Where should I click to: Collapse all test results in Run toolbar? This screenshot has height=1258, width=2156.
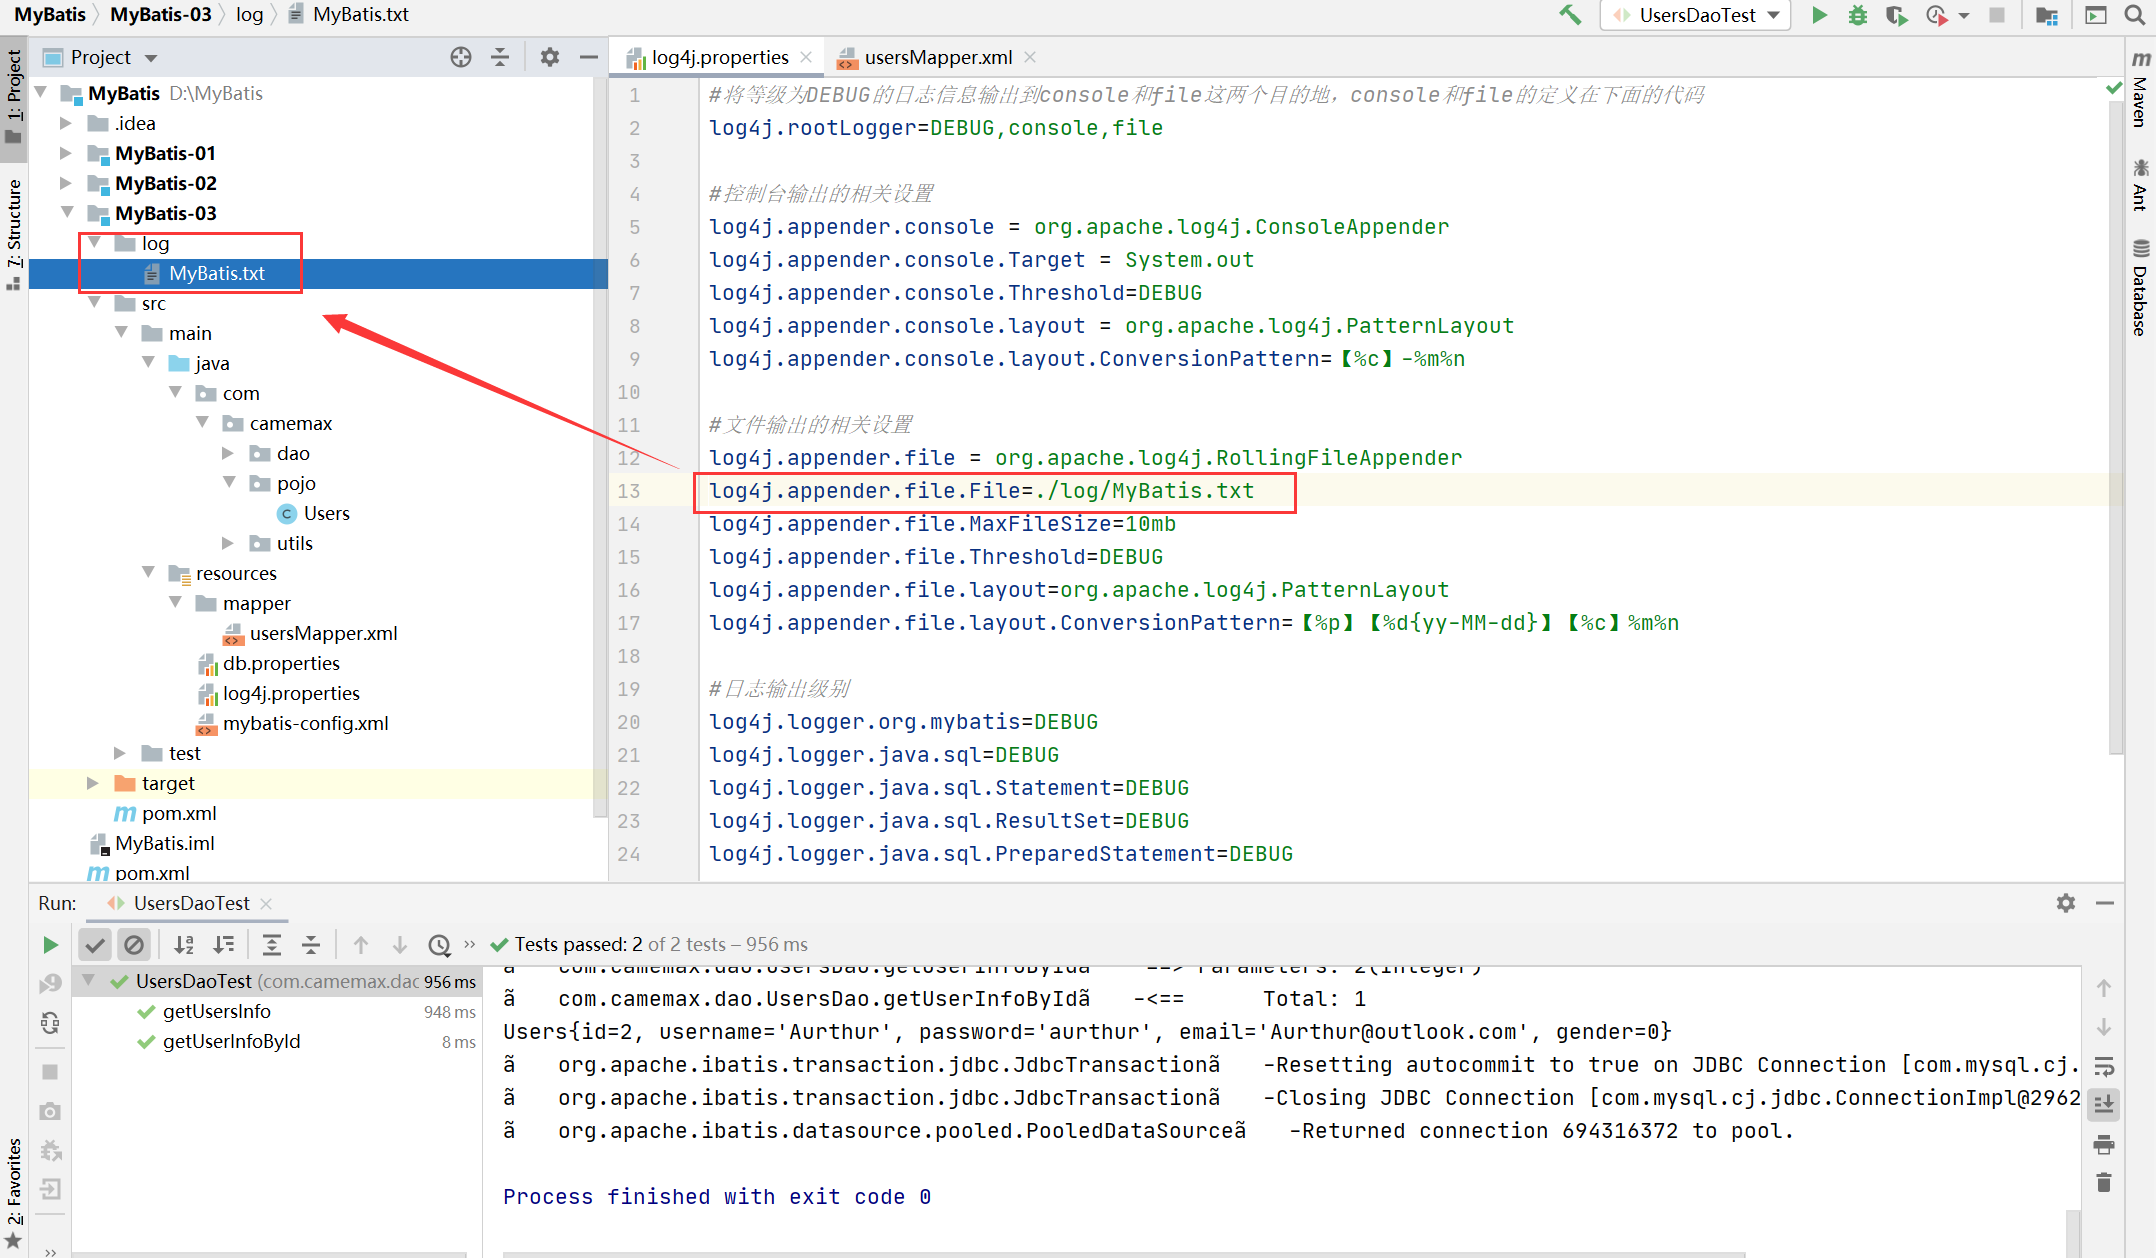point(311,944)
